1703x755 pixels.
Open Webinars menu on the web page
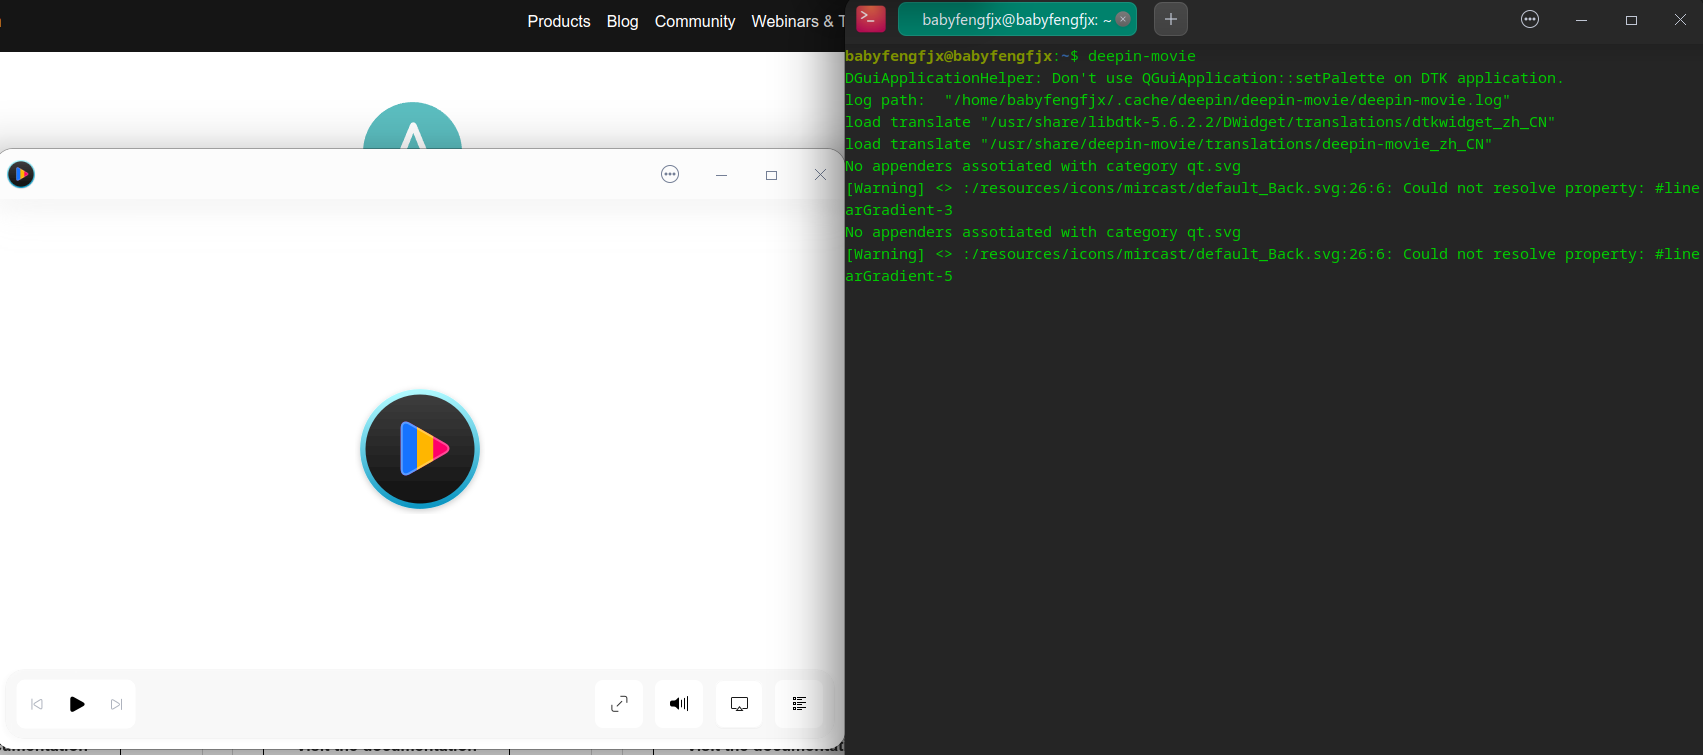798,21
